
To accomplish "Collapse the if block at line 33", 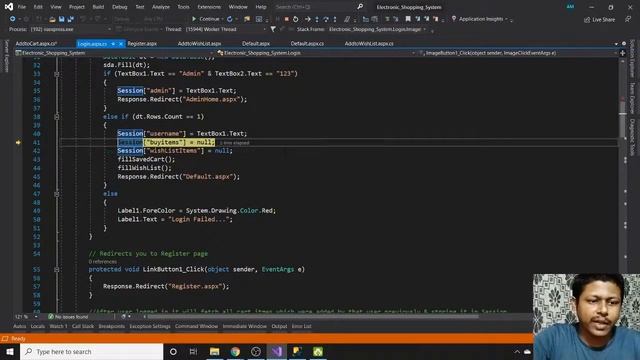I will coord(57,74).
